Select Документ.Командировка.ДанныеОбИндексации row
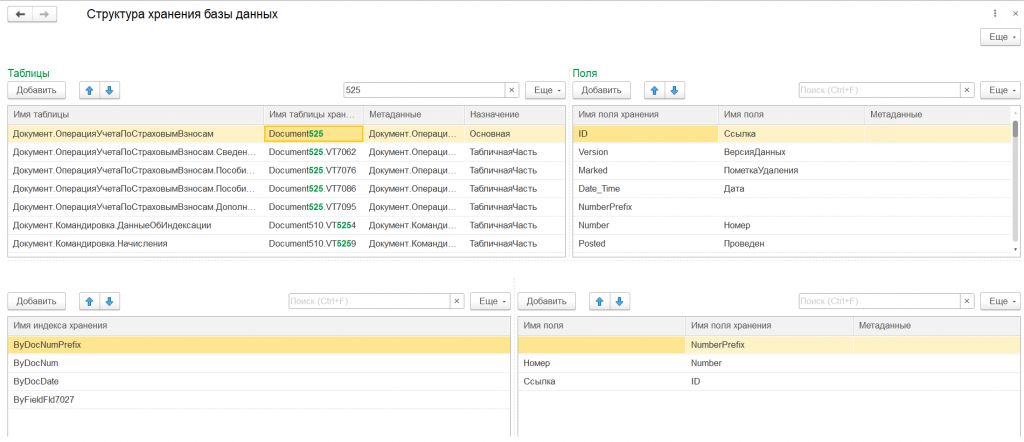This screenshot has height=442, width=1024. pos(287,225)
